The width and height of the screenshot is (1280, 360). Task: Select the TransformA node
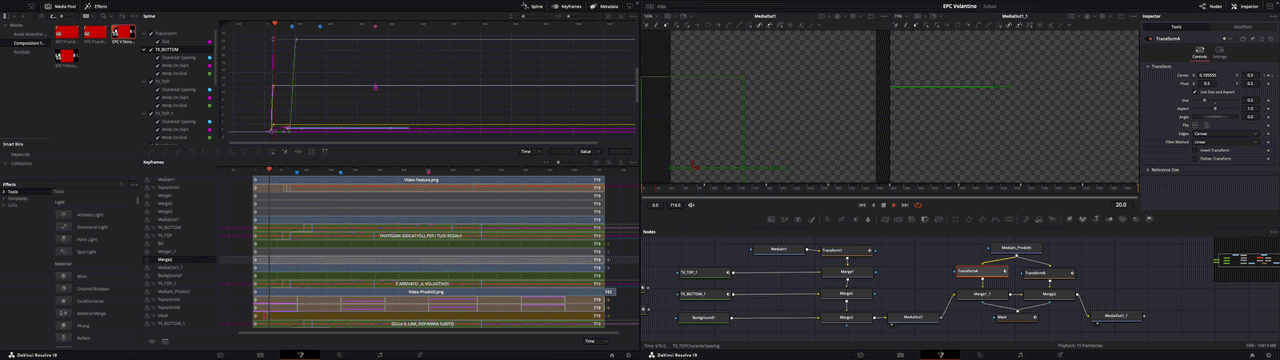(x=981, y=271)
